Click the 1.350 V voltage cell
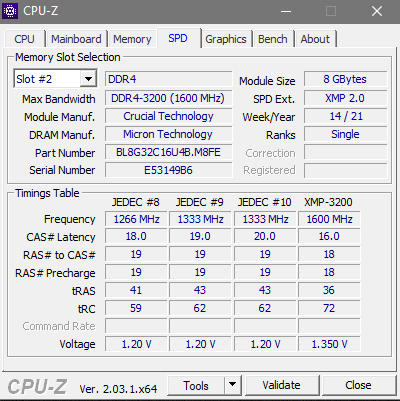The height and width of the screenshot is (401, 400). point(329,344)
